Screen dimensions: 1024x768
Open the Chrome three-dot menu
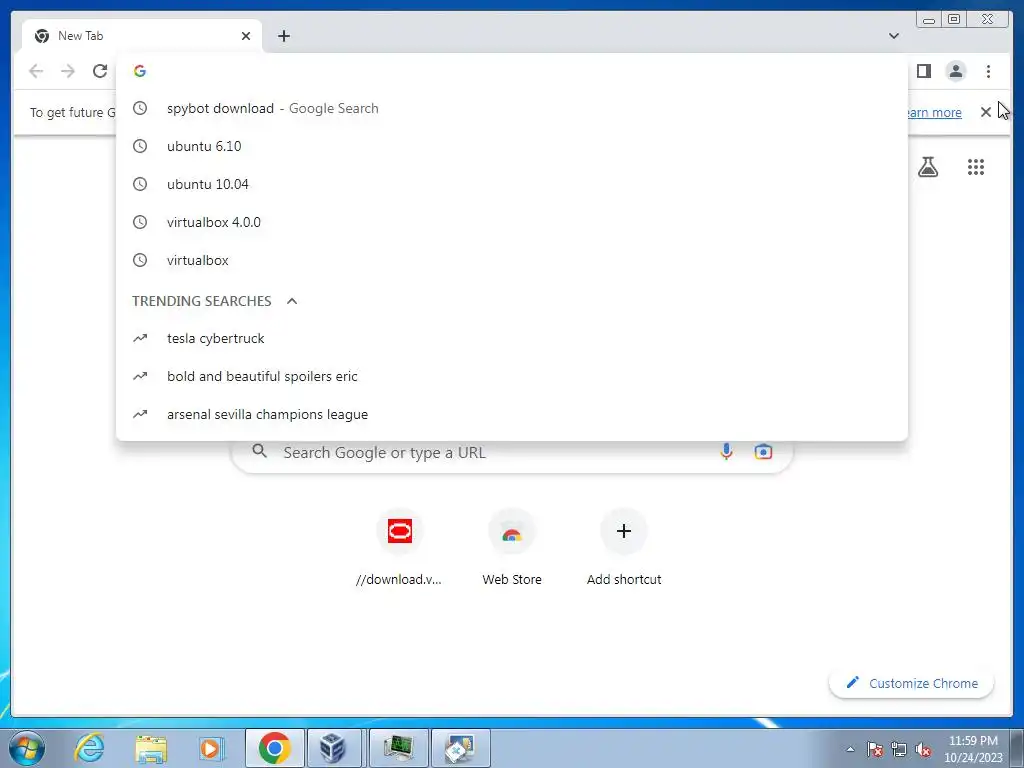point(988,71)
